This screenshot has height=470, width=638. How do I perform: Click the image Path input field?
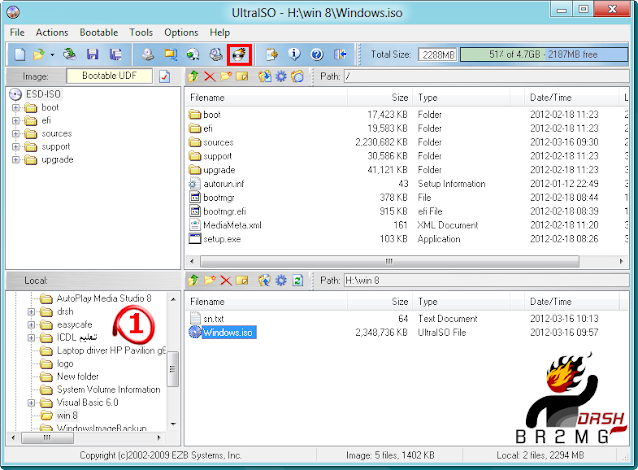pyautogui.click(x=486, y=76)
